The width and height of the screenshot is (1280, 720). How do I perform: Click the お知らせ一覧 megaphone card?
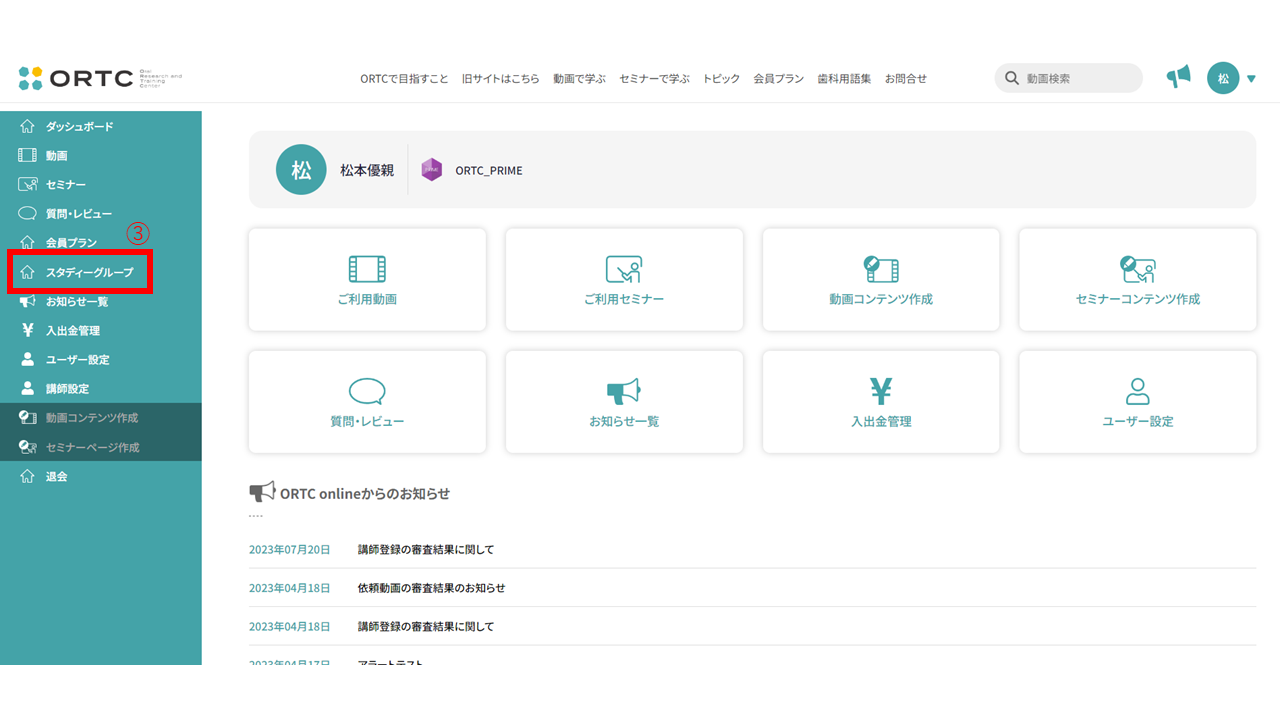[624, 401]
